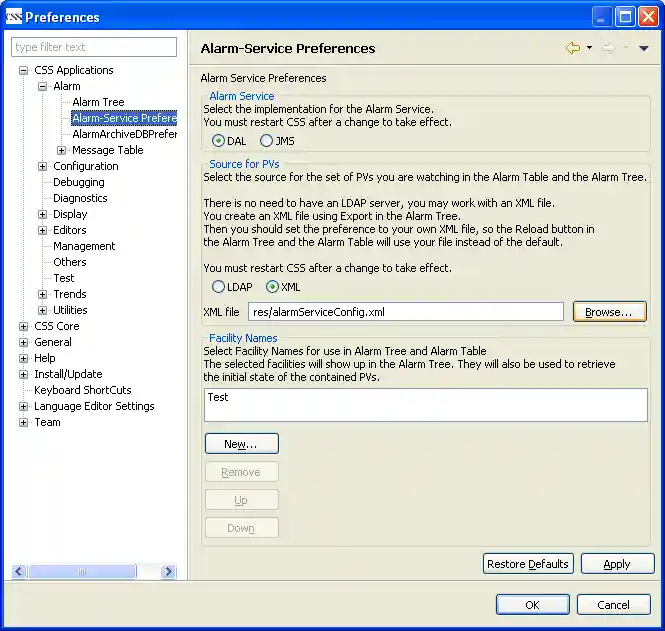The height and width of the screenshot is (631, 665).
Task: Click the XML file path field
Action: pyautogui.click(x=406, y=312)
